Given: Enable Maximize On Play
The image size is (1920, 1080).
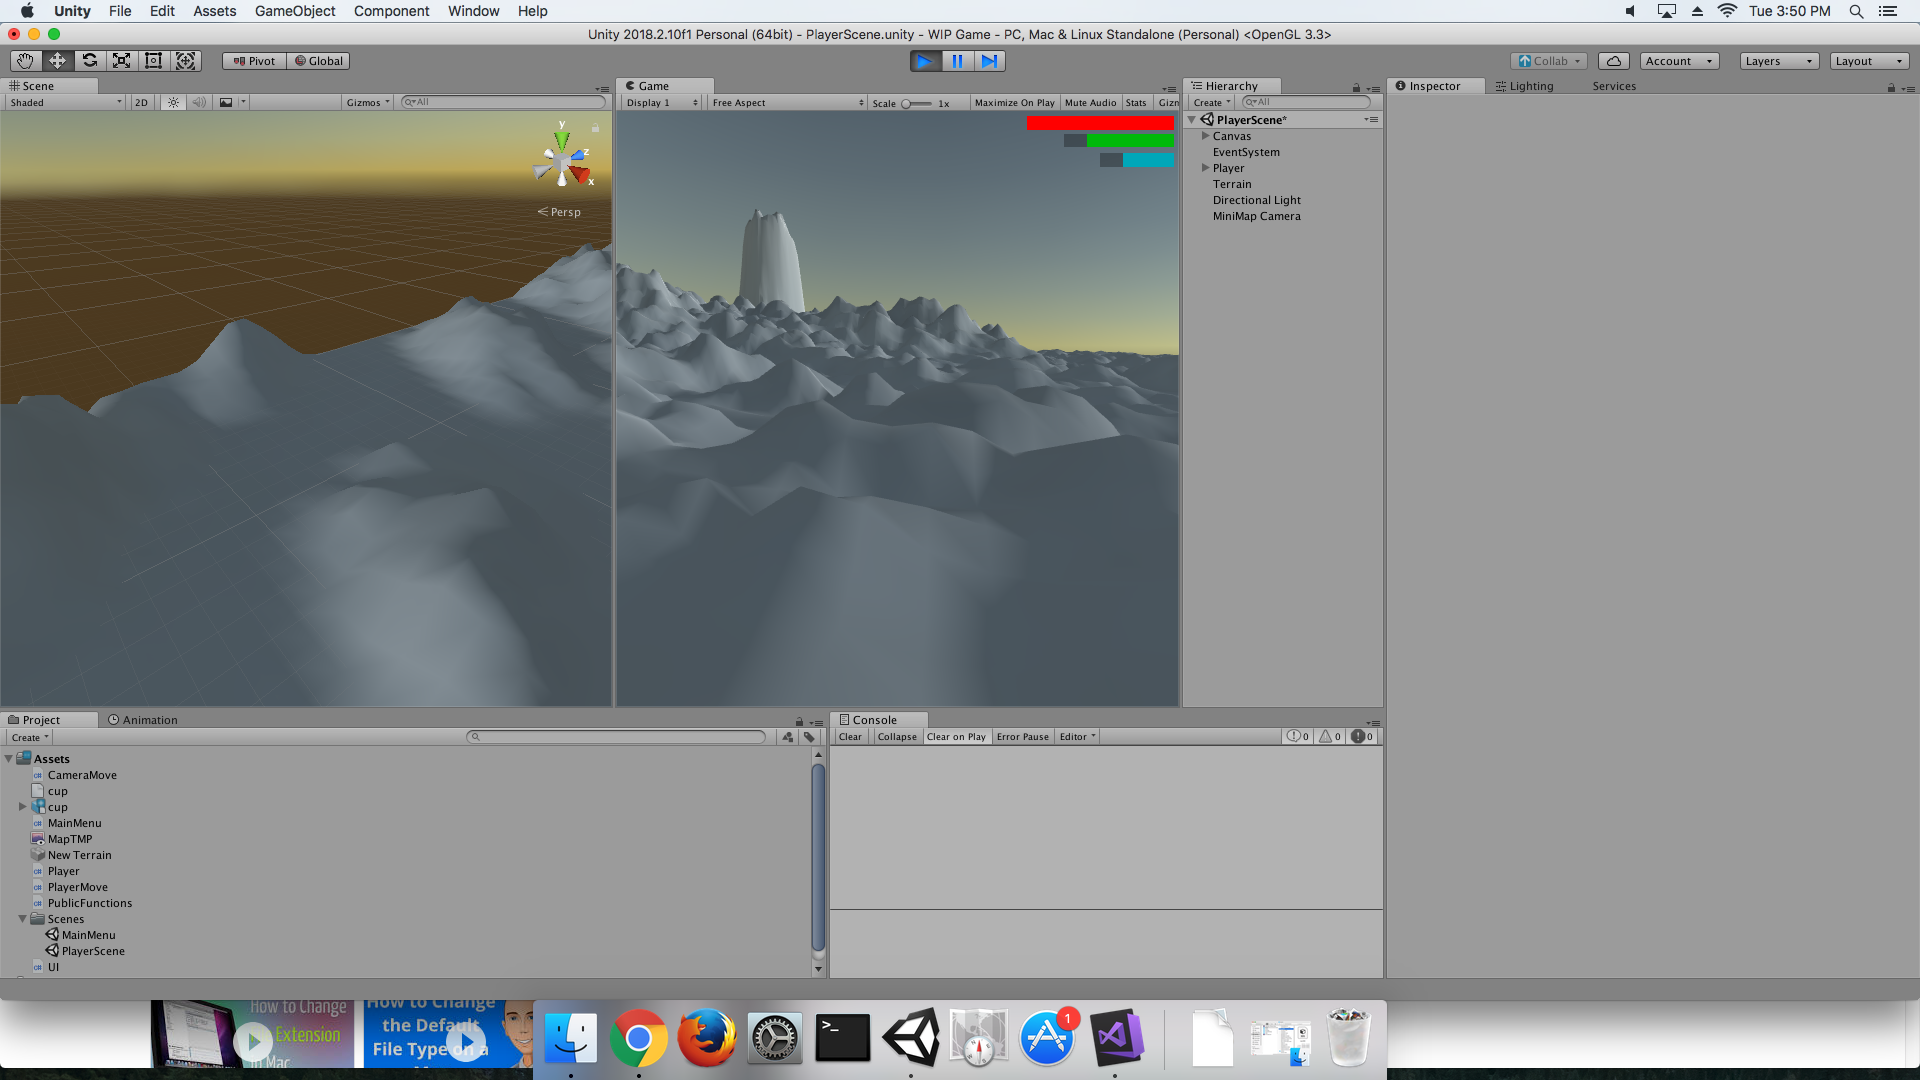Looking at the screenshot, I should [1014, 103].
